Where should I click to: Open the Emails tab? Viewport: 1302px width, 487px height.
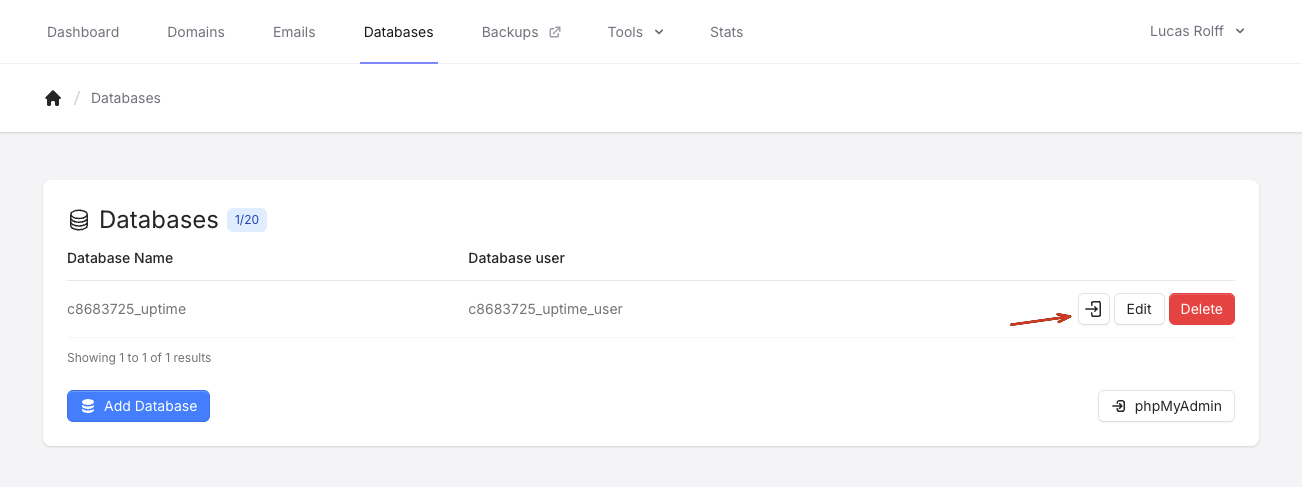[x=294, y=32]
